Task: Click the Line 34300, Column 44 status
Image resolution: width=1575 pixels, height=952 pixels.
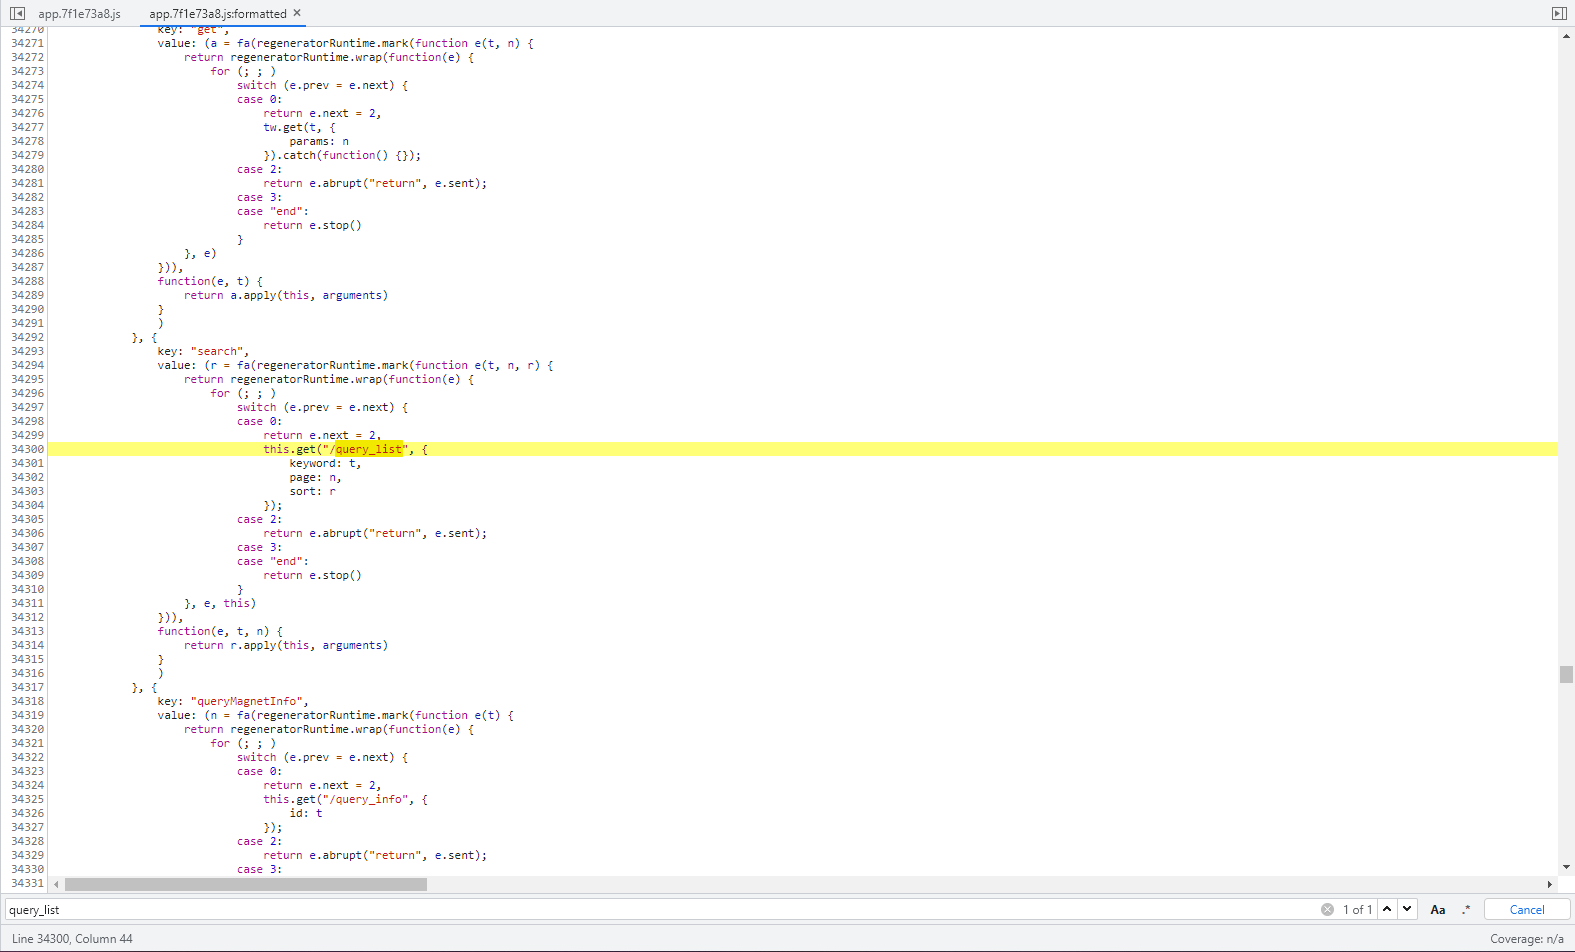Action: (72, 938)
